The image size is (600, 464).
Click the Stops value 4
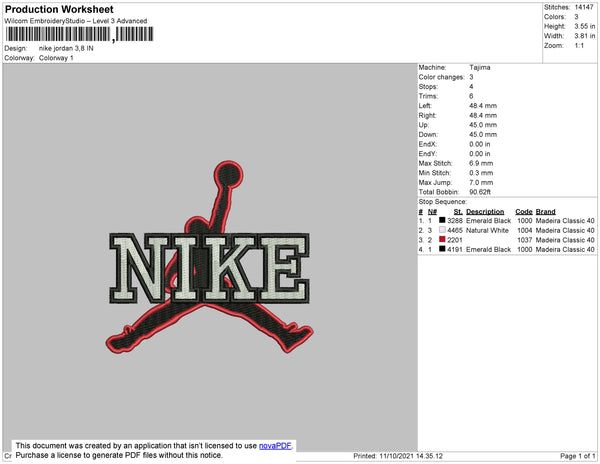471,86
